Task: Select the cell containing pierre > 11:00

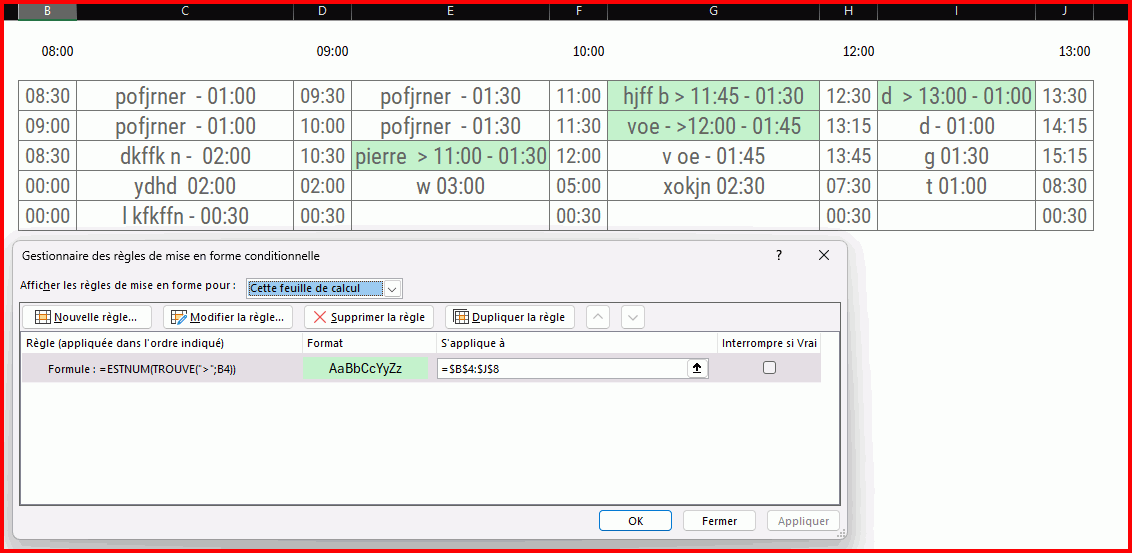Action: (450, 156)
